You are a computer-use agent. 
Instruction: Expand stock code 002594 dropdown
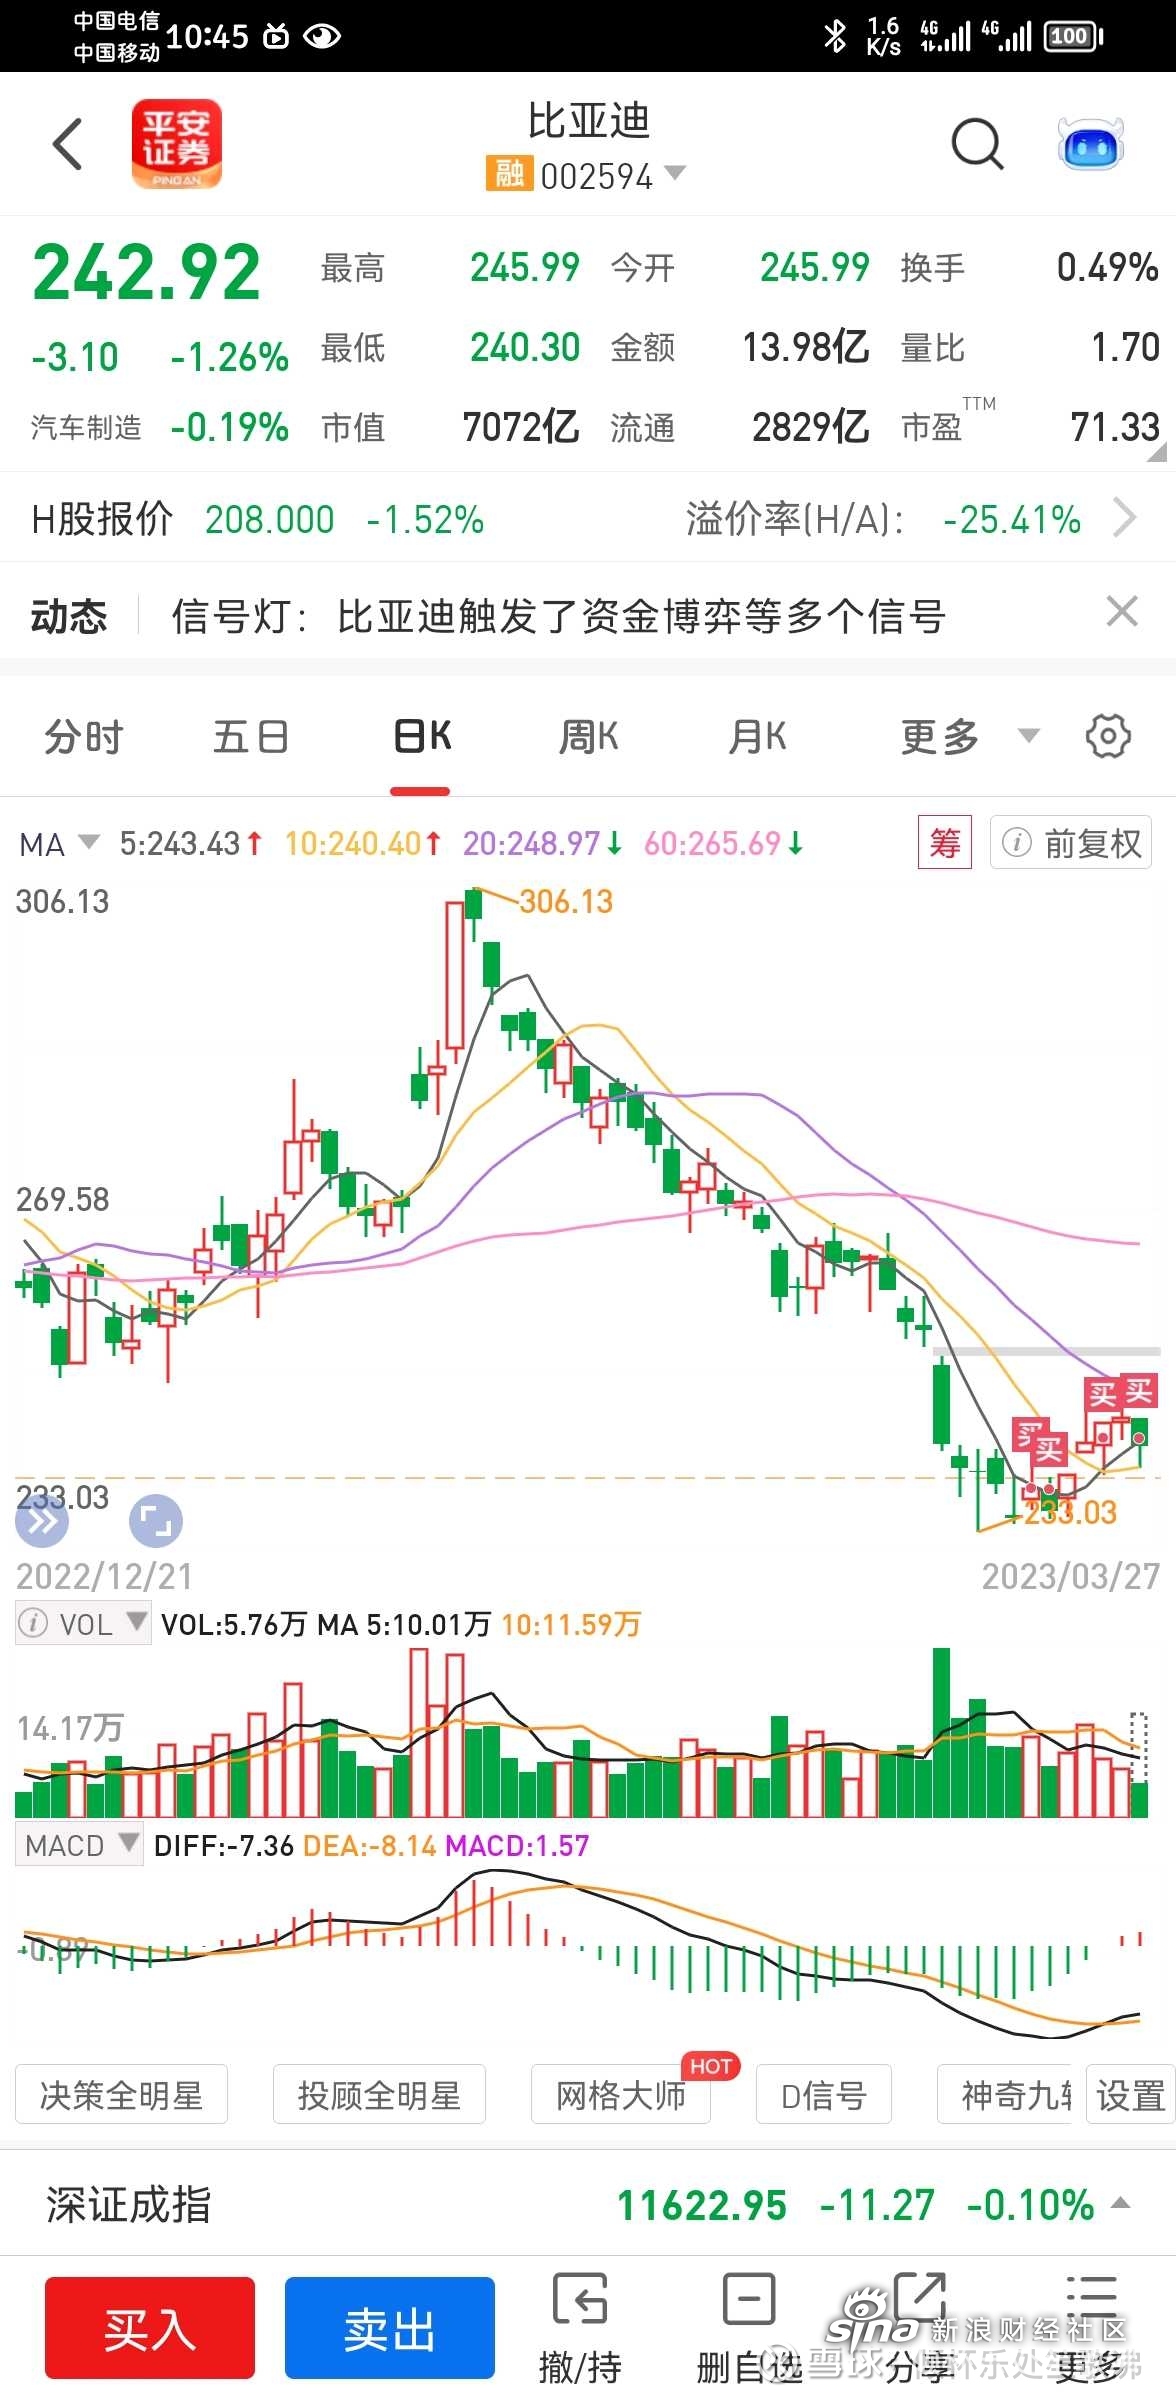point(676,173)
